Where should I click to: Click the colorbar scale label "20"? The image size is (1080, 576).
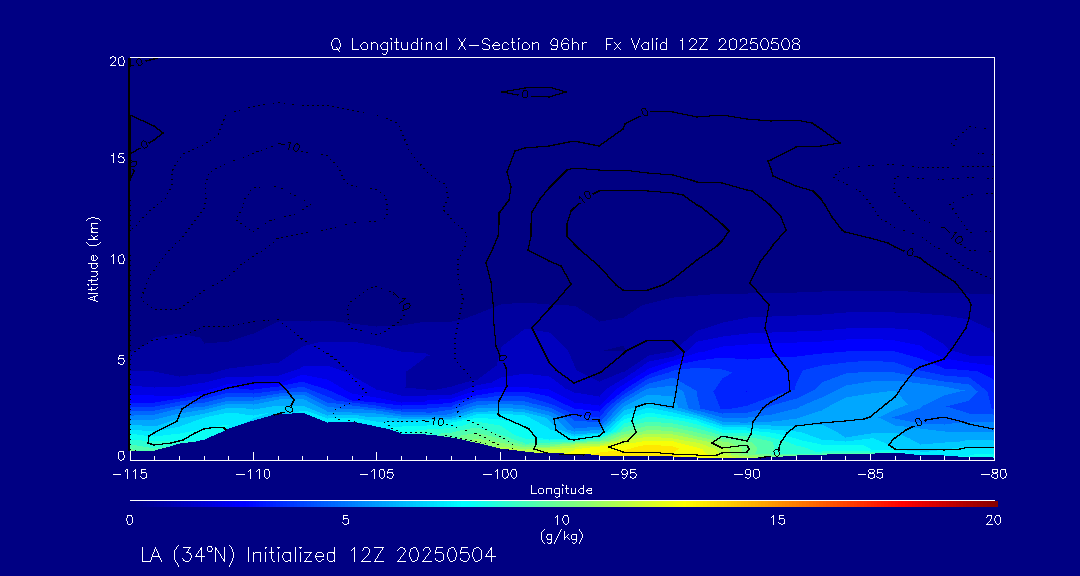tap(994, 520)
